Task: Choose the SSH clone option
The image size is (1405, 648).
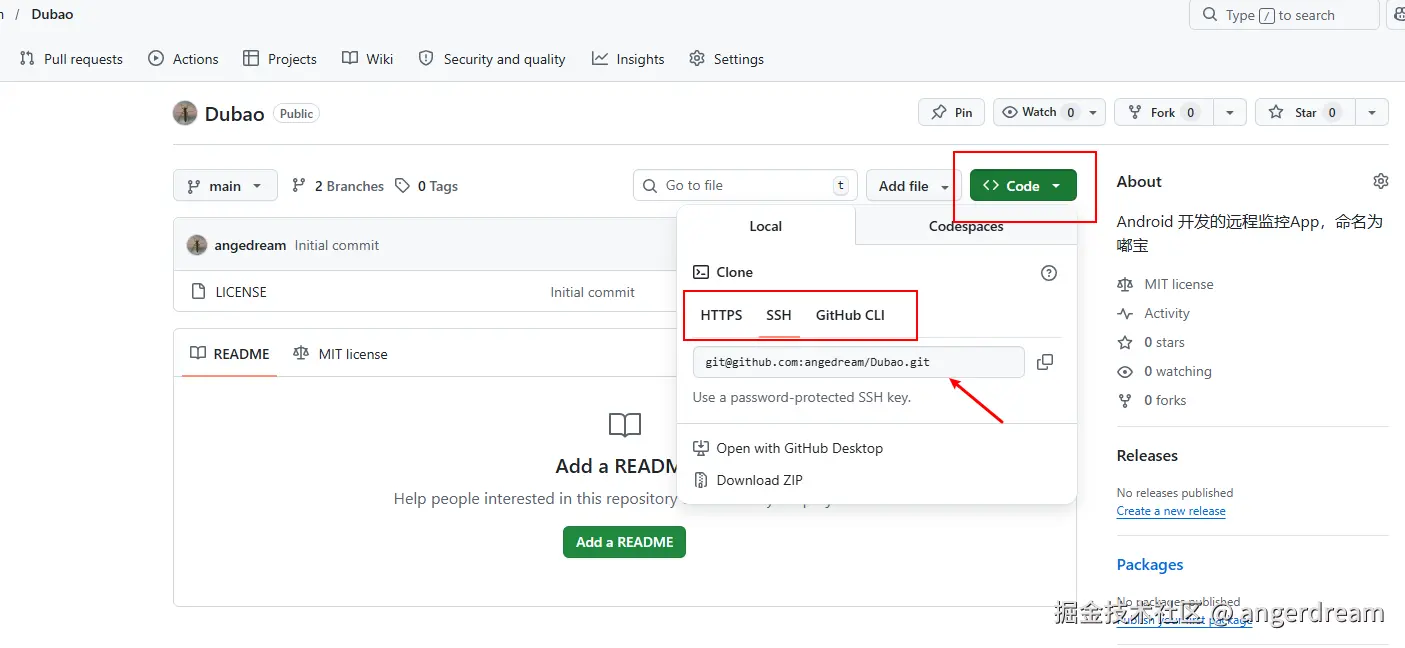Action: coord(779,315)
